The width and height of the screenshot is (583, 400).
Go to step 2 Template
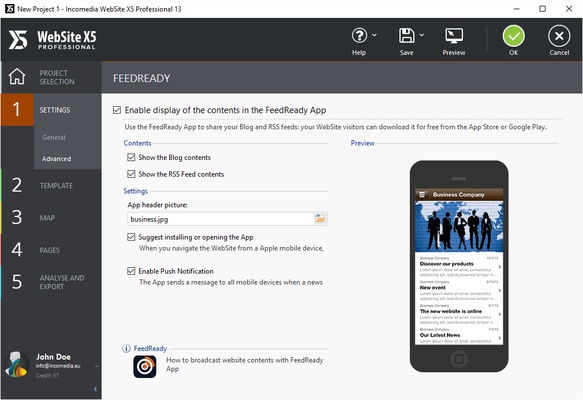pyautogui.click(x=51, y=186)
